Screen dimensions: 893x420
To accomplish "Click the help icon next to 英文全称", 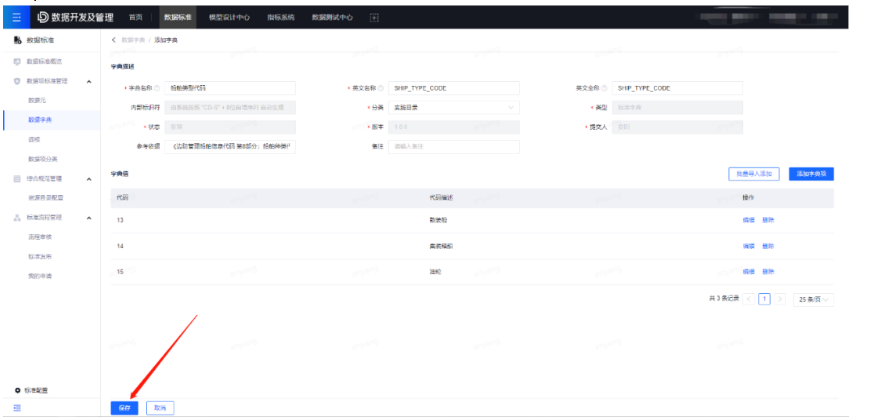I will point(604,88).
